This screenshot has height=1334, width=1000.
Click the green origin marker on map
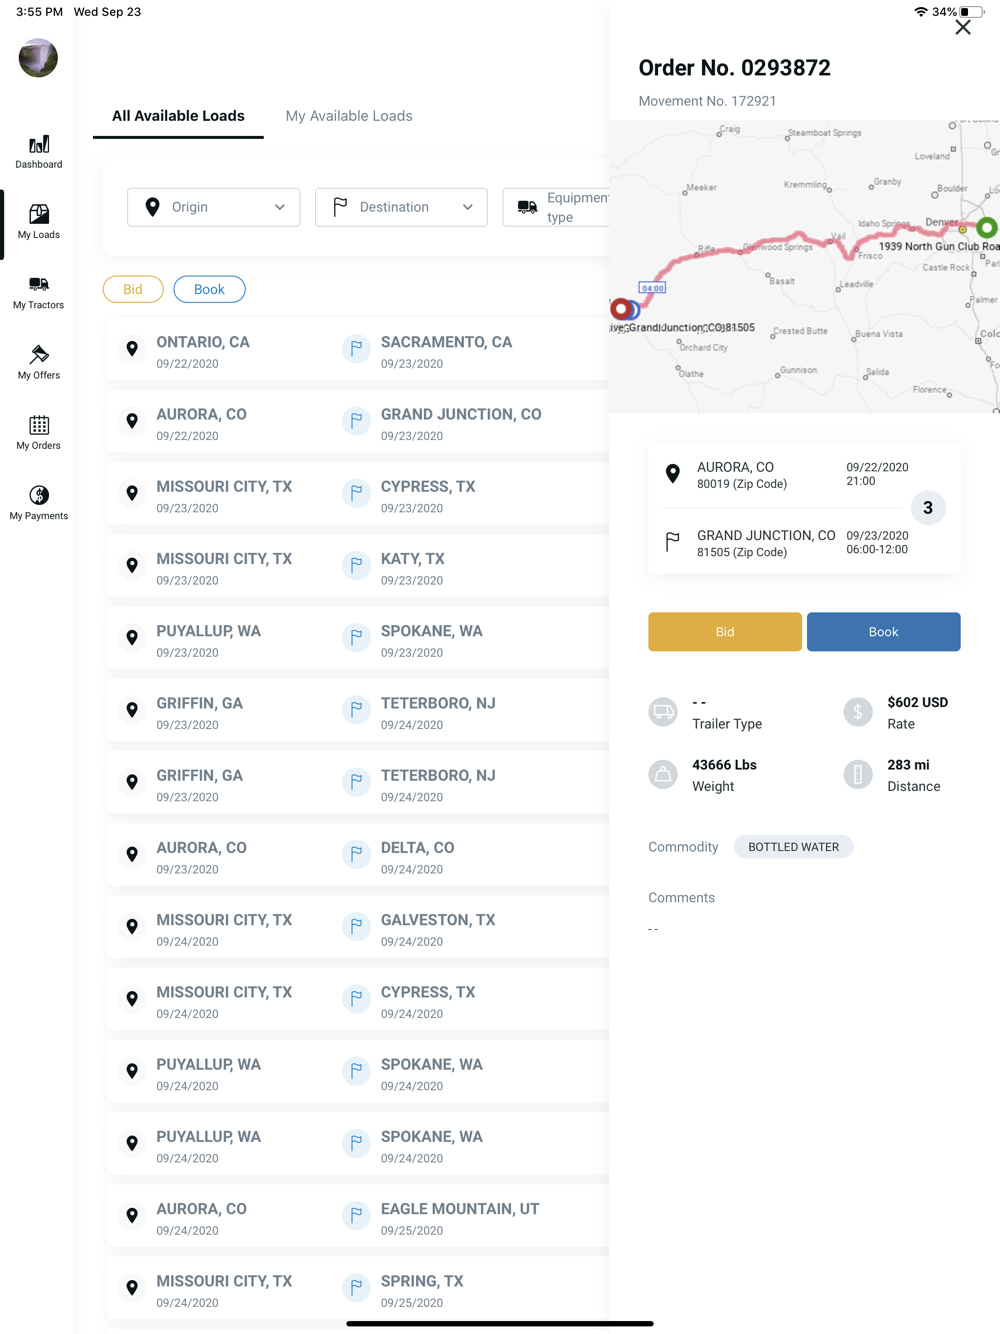point(987,228)
